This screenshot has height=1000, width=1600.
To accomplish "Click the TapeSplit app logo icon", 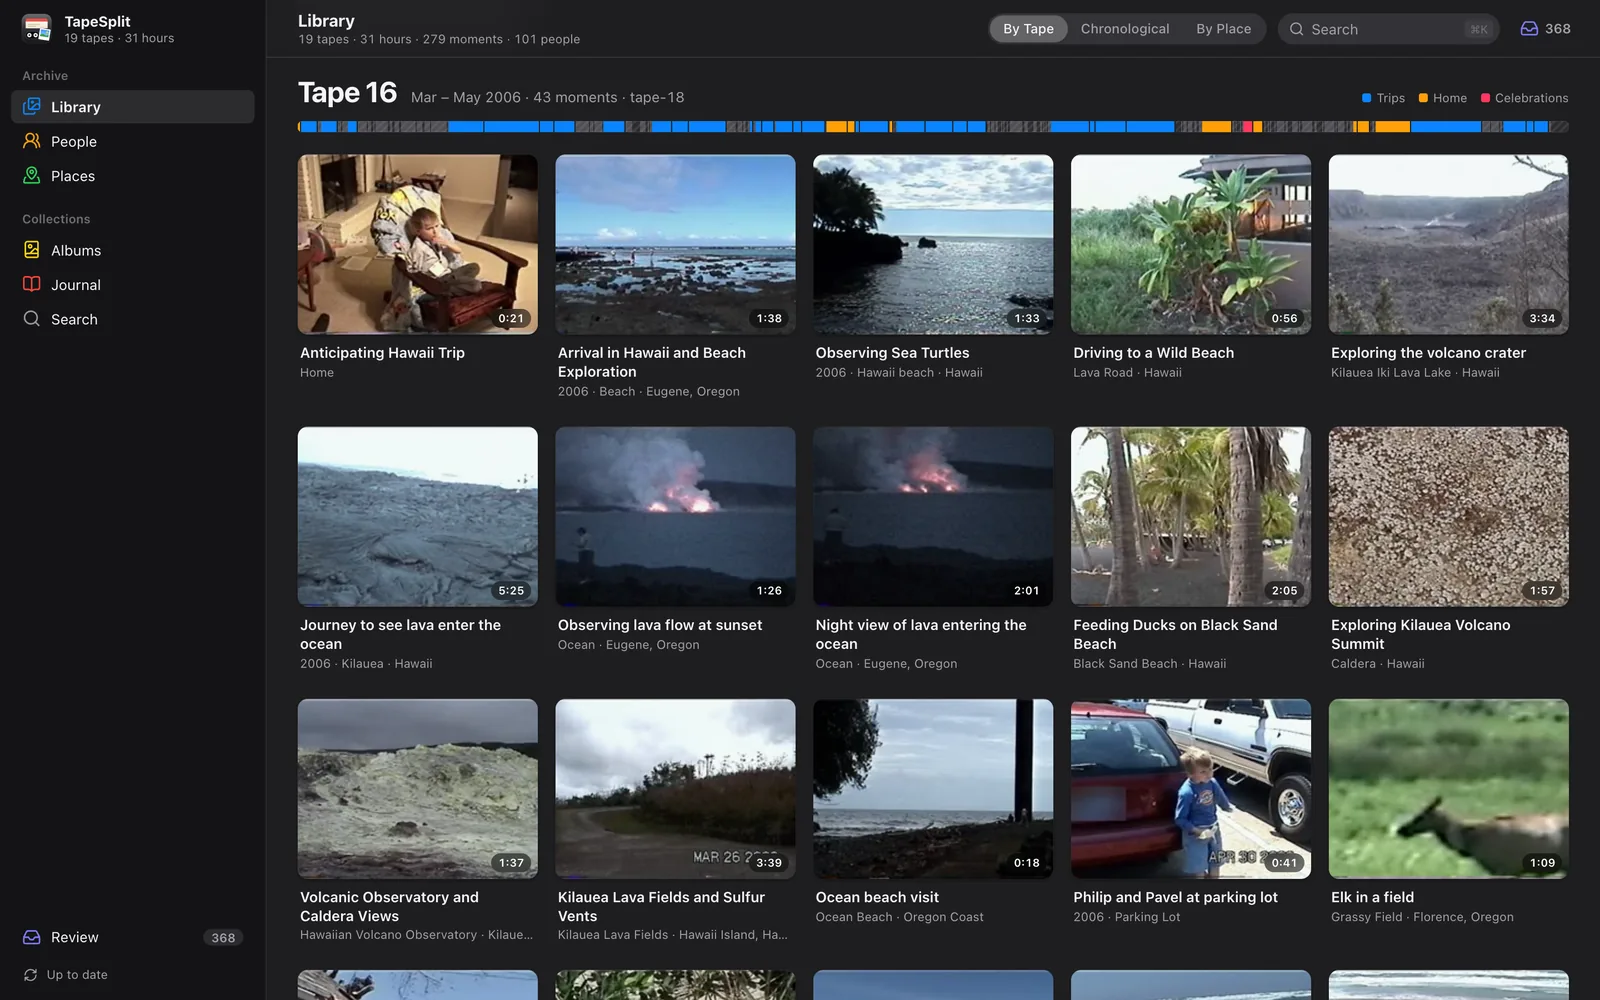I will pos(37,29).
